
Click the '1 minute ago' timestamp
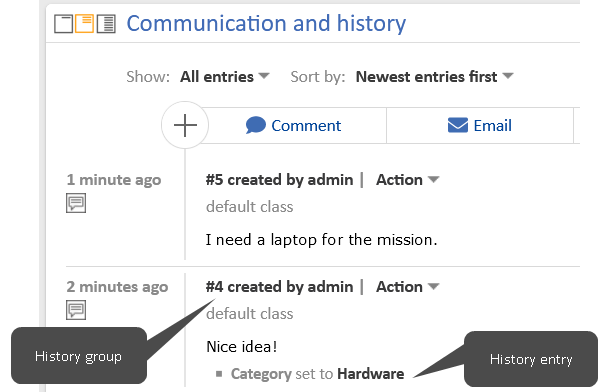114,180
